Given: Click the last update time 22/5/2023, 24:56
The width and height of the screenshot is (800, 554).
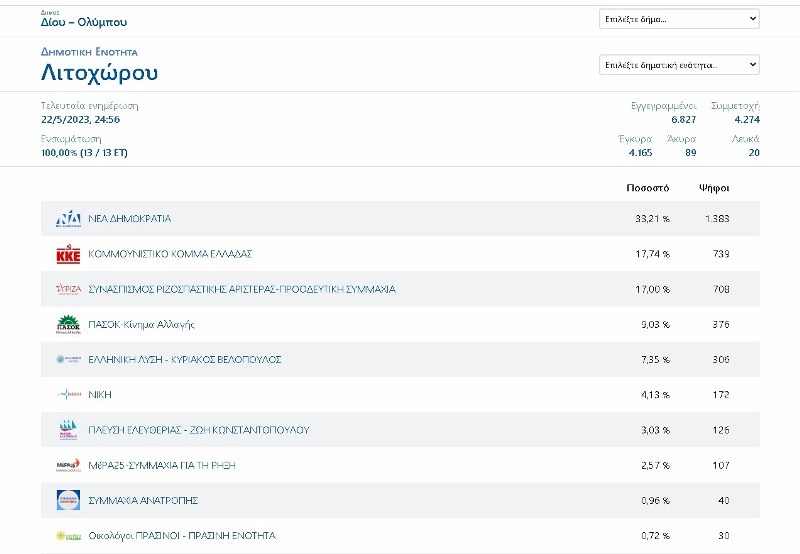Looking at the screenshot, I should pyautogui.click(x=81, y=119).
